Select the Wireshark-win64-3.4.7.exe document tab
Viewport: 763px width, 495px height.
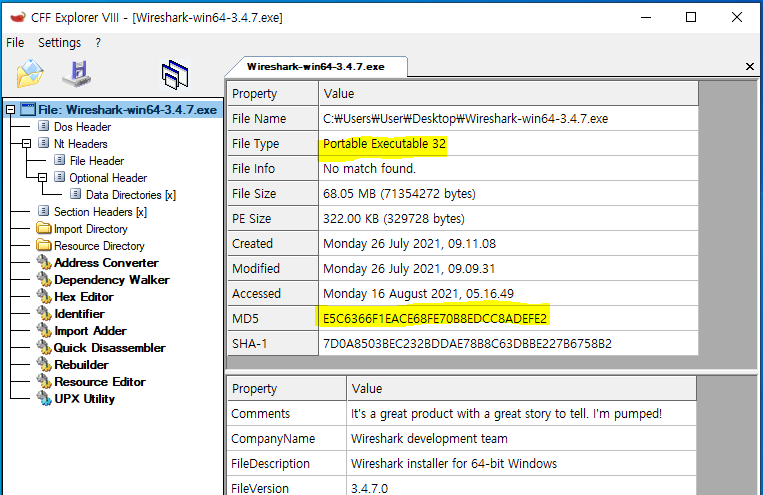pyautogui.click(x=316, y=67)
